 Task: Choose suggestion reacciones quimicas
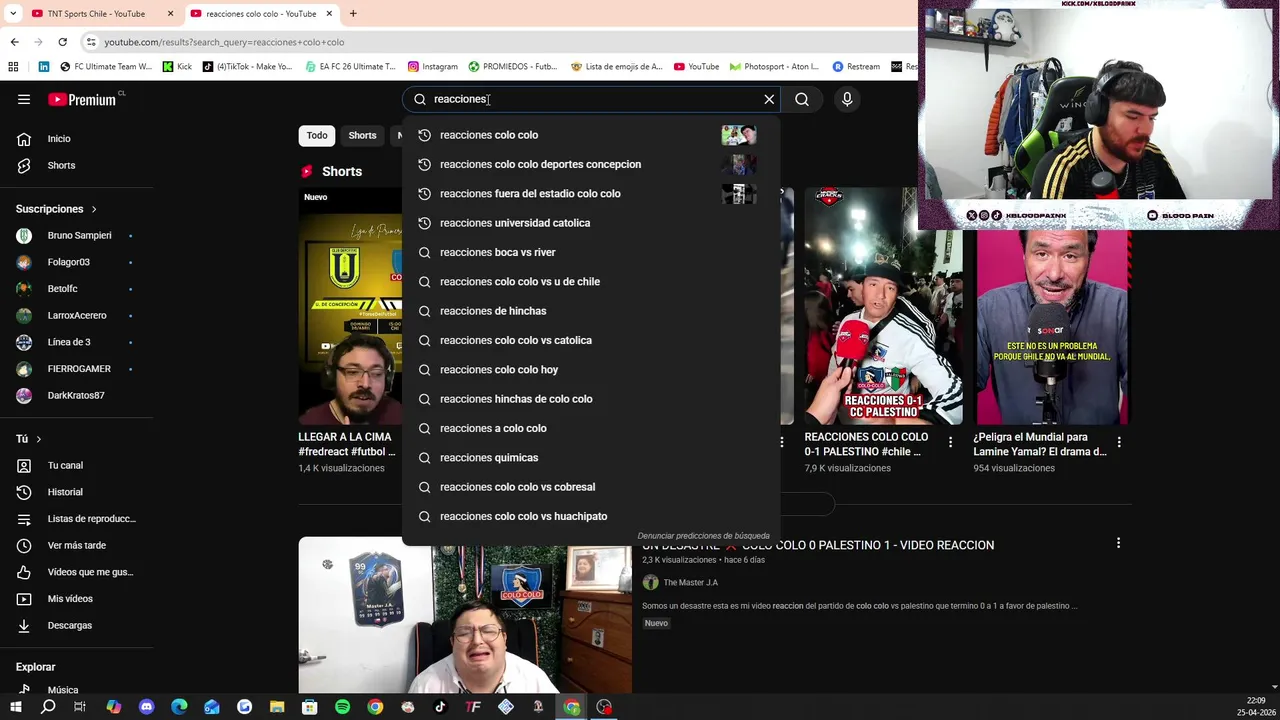tap(591, 458)
